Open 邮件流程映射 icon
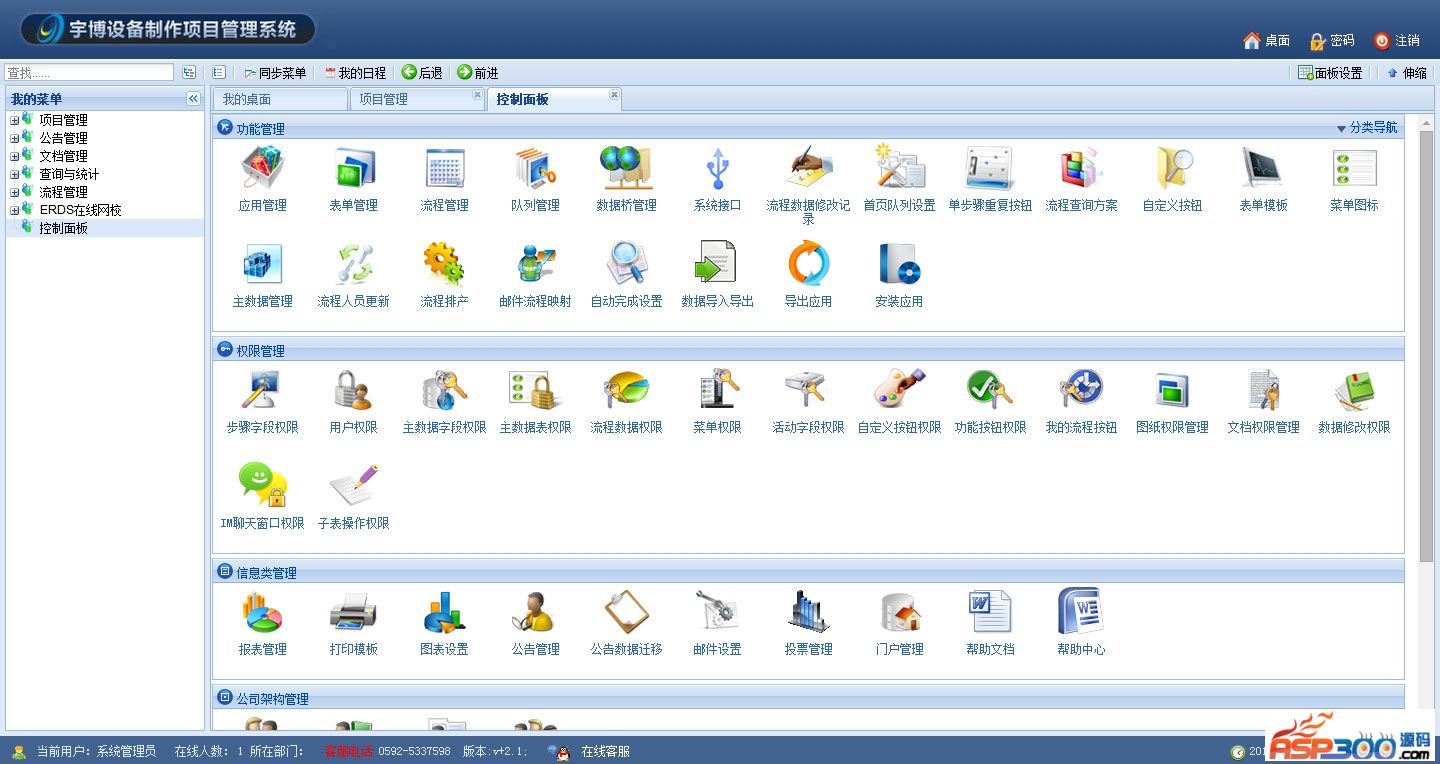 pos(536,264)
